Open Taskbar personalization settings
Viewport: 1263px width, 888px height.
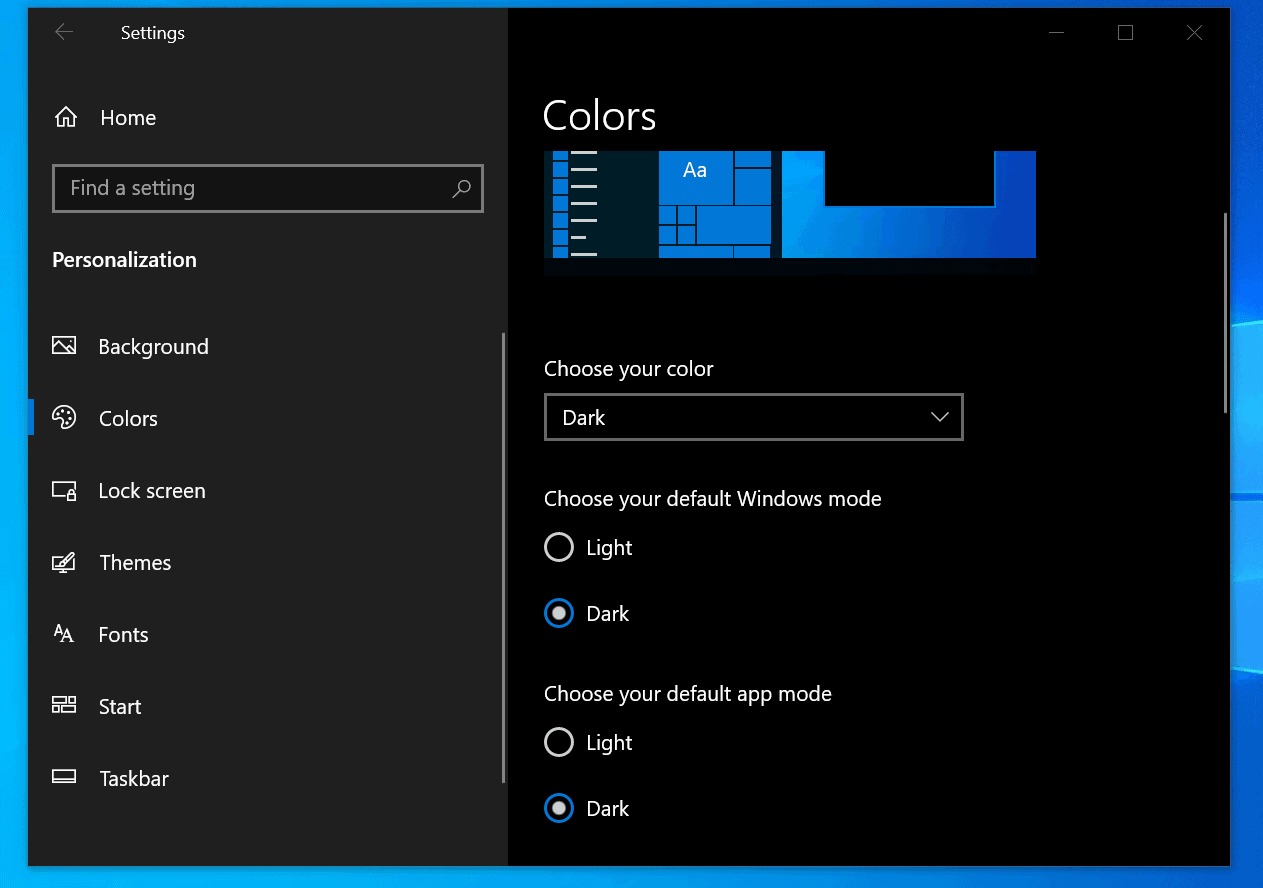[133, 778]
